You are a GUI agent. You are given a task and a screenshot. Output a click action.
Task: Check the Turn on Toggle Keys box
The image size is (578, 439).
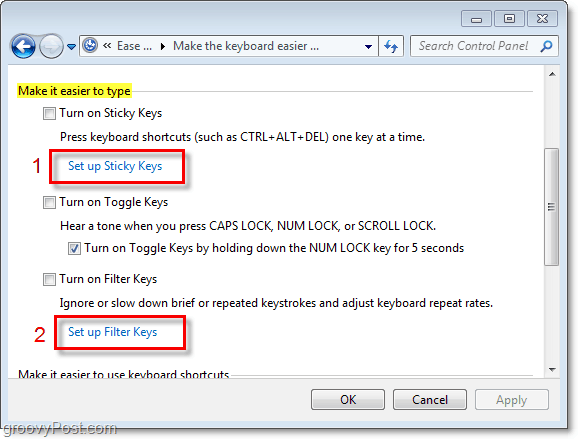(49, 202)
